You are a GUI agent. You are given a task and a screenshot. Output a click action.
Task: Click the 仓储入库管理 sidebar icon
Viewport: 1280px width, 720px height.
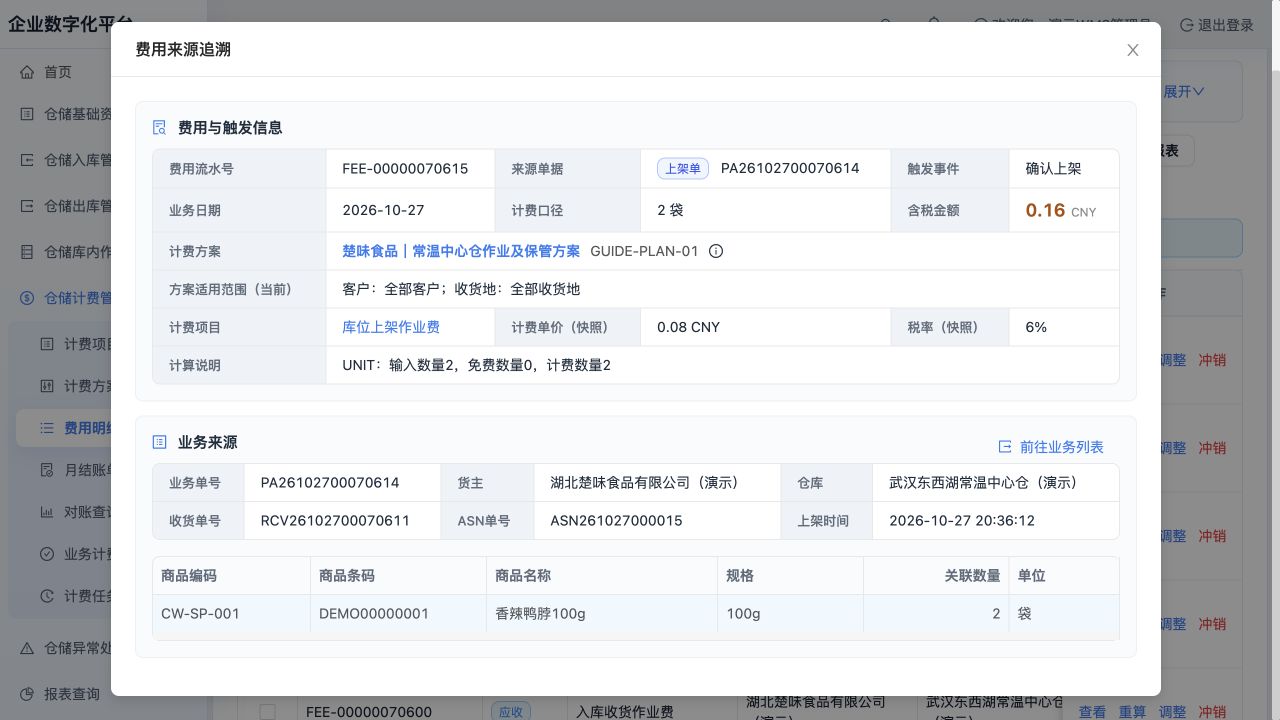27,160
